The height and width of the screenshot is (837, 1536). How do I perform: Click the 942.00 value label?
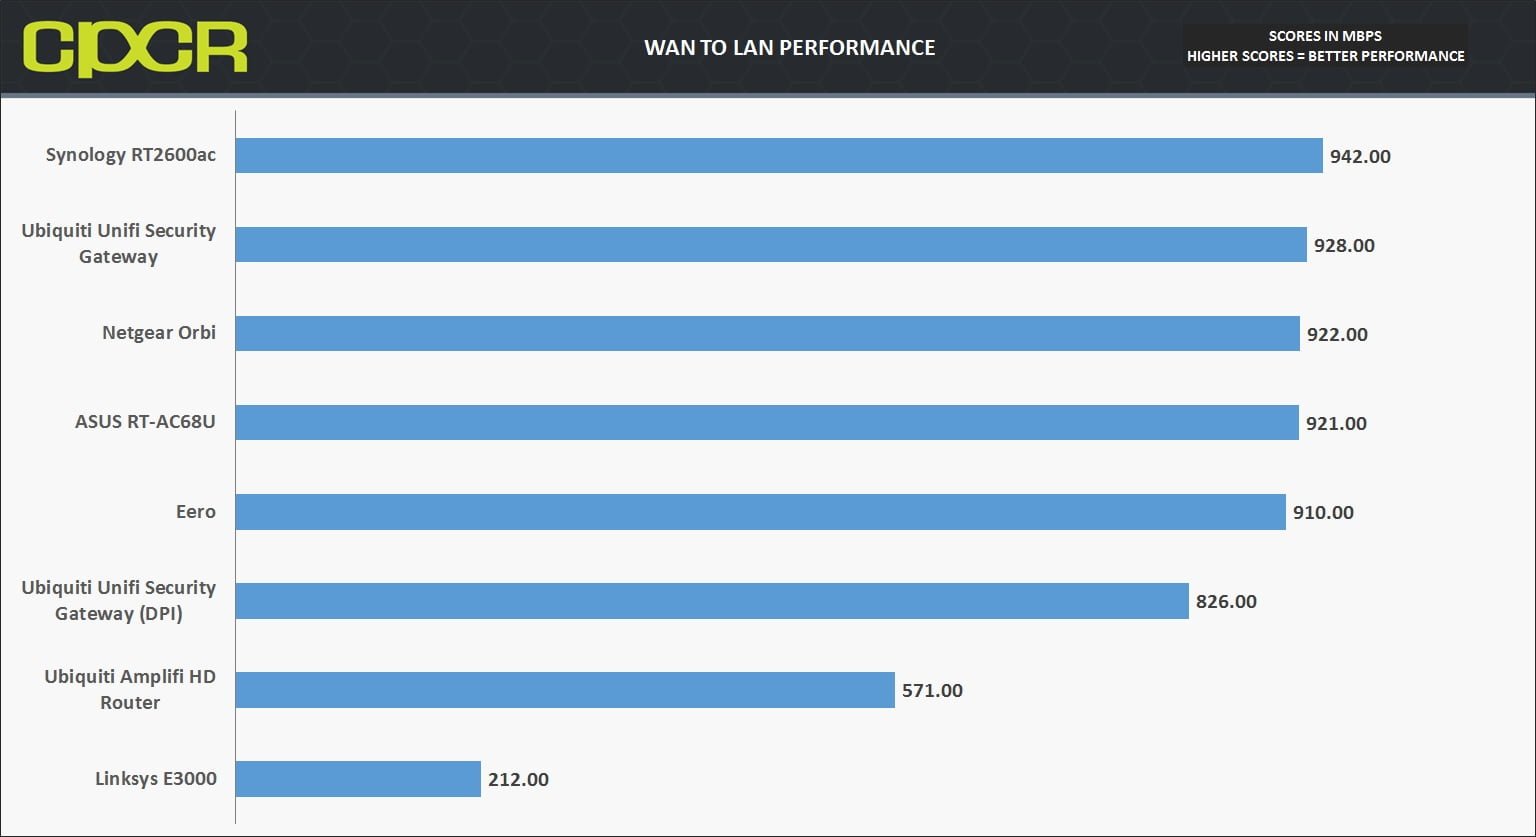pos(1360,156)
